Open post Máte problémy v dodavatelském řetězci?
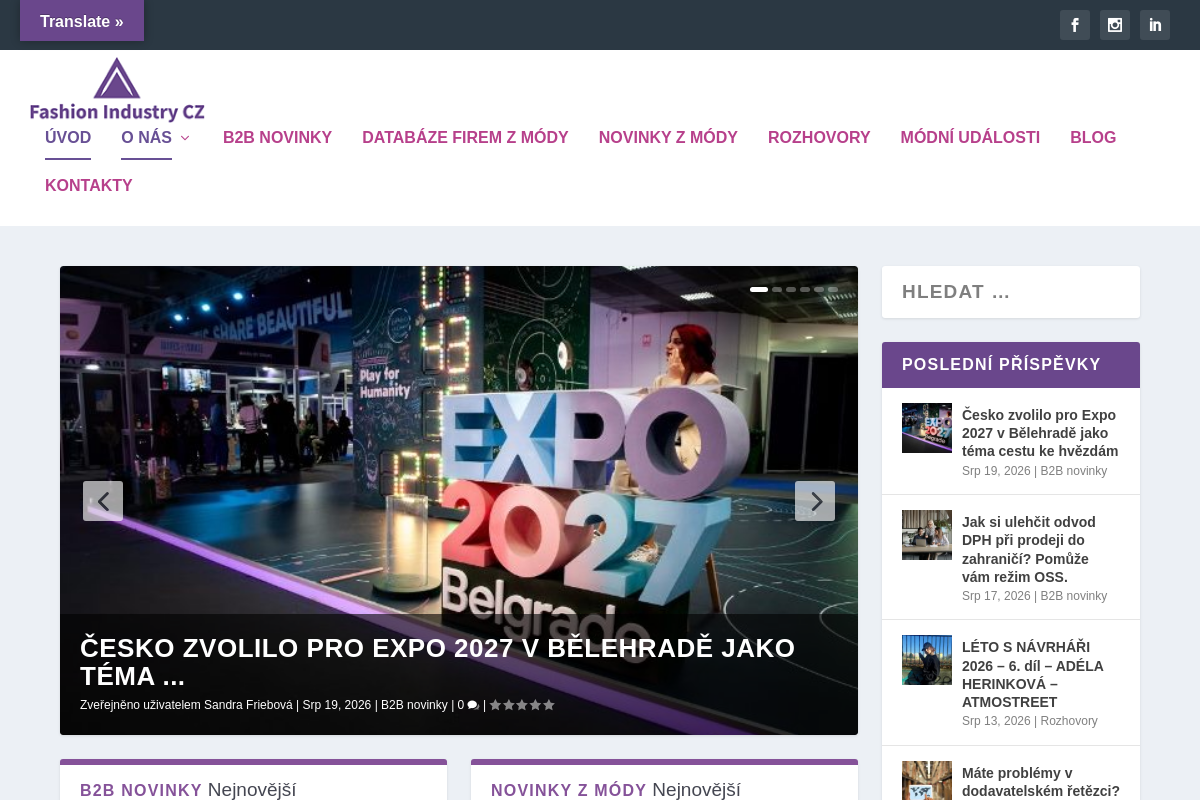The height and width of the screenshot is (800, 1200). 1041,782
